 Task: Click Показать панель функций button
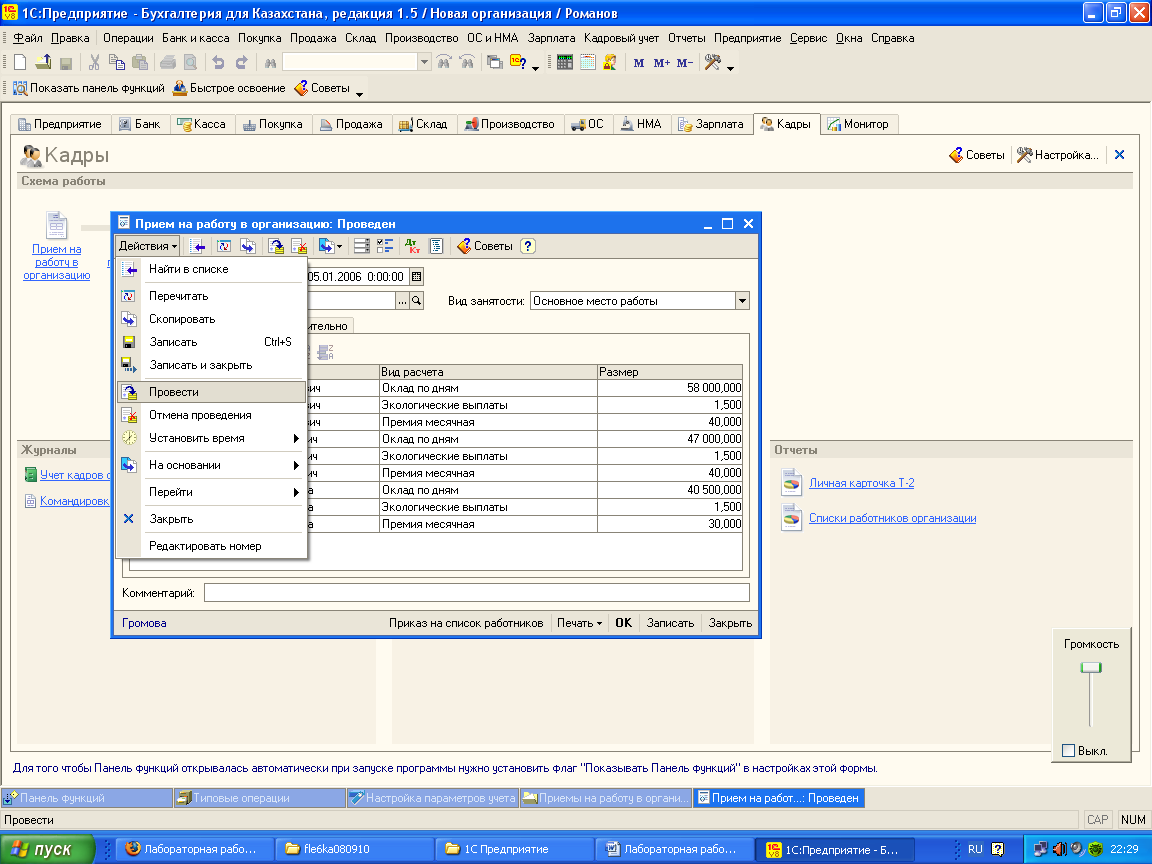click(89, 88)
